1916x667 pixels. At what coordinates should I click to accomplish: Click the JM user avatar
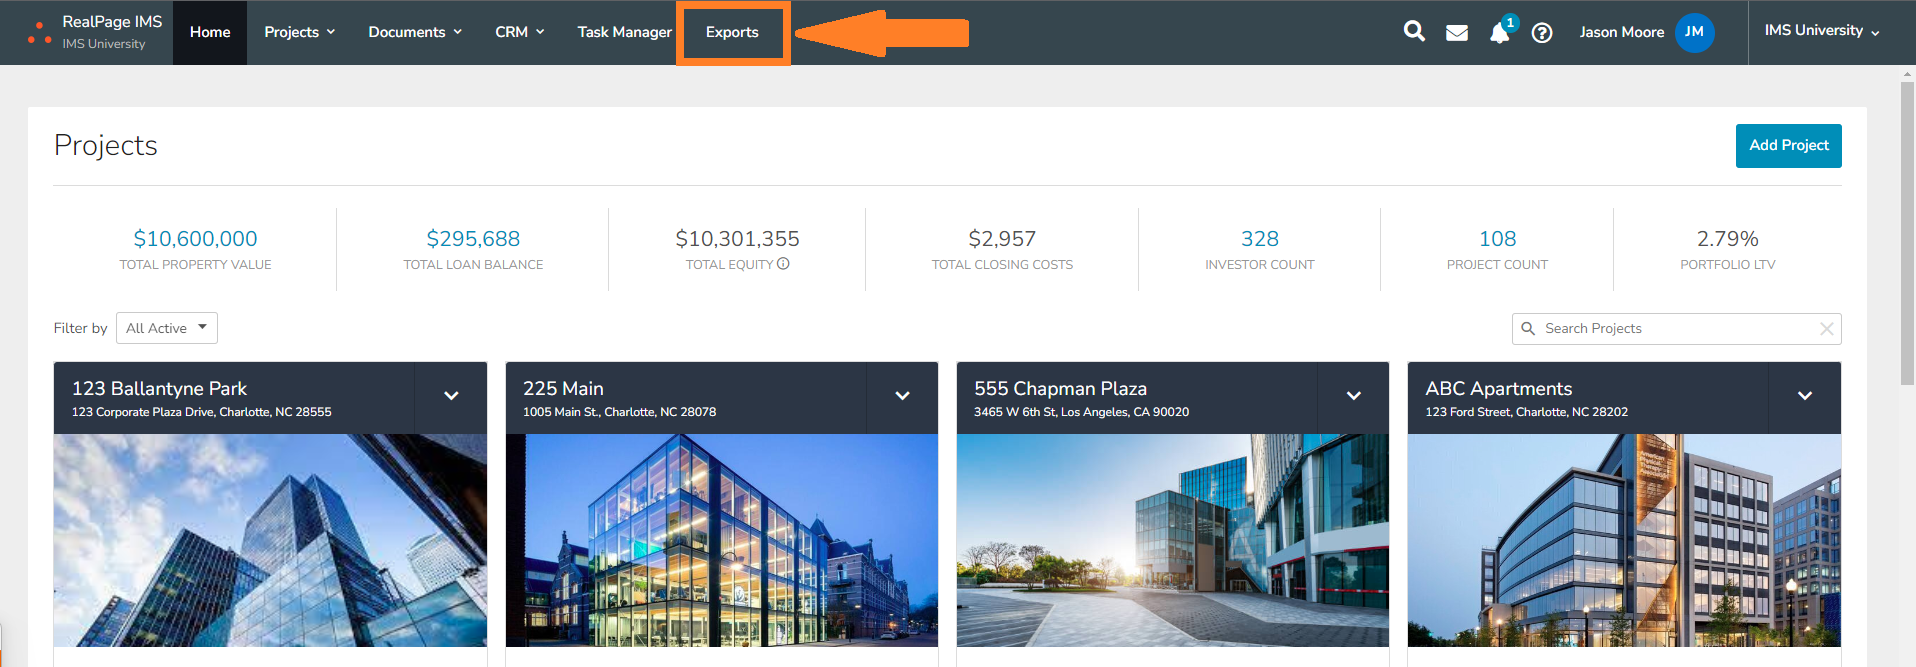tap(1694, 32)
